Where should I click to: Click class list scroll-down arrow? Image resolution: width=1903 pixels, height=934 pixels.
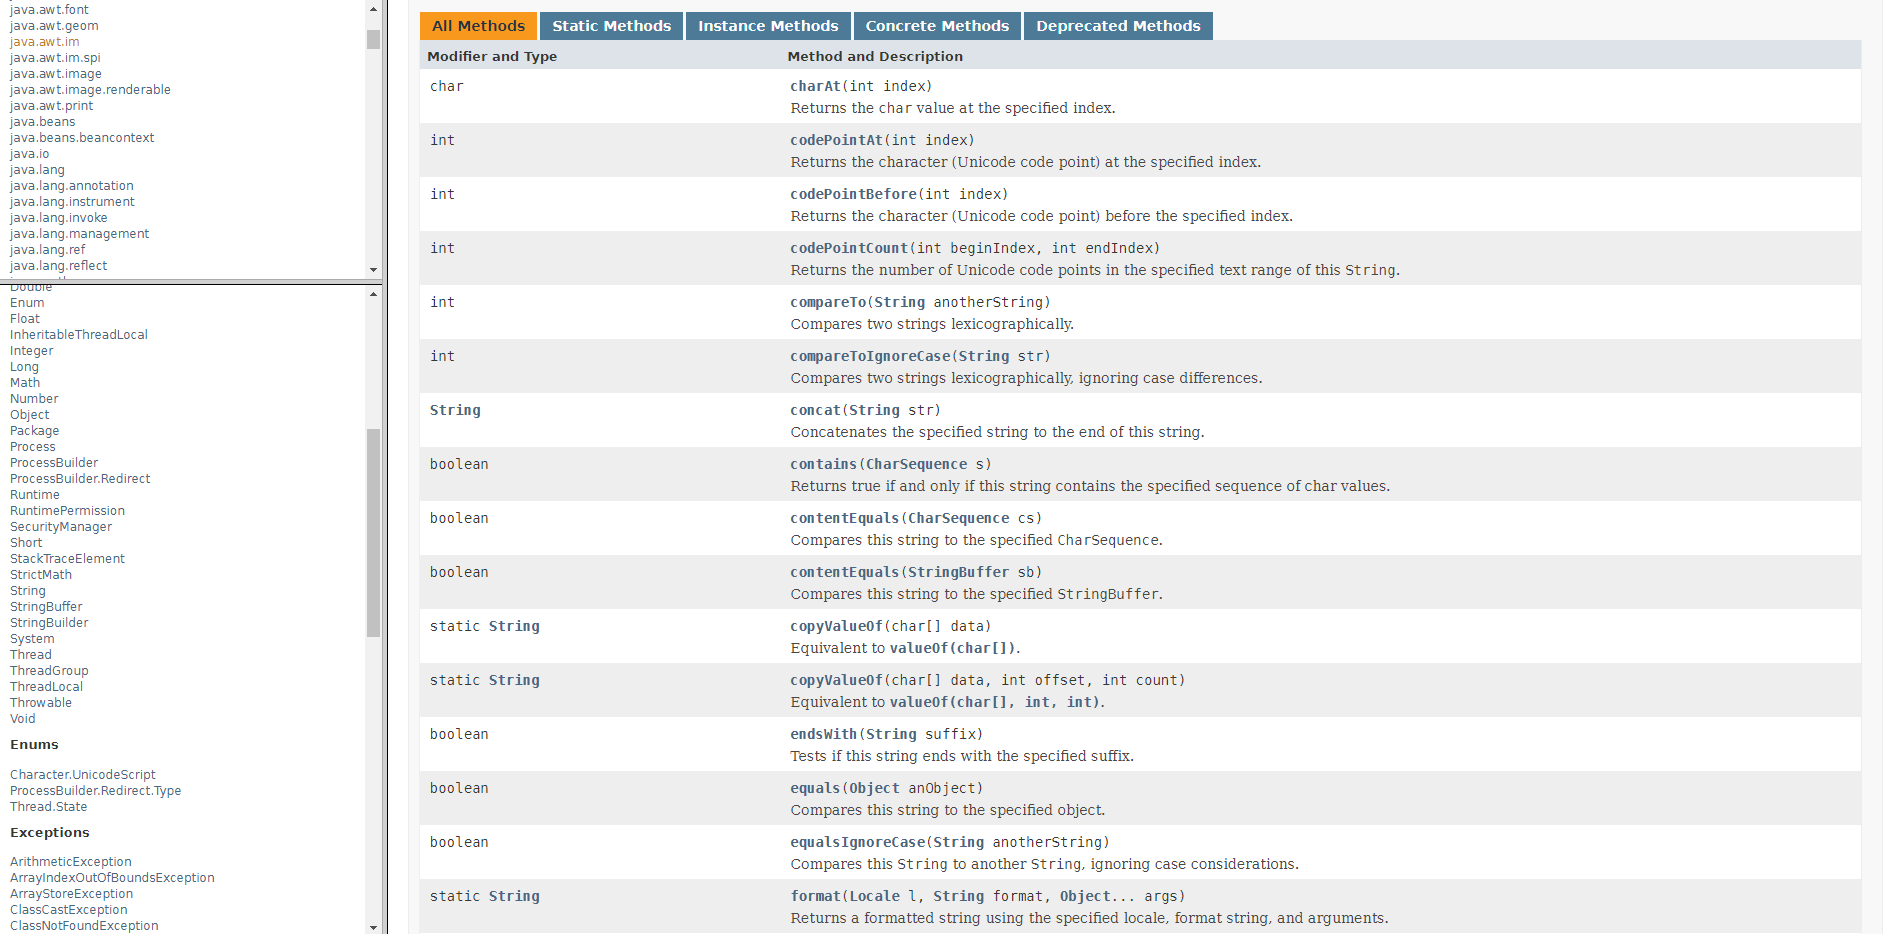pyautogui.click(x=373, y=927)
